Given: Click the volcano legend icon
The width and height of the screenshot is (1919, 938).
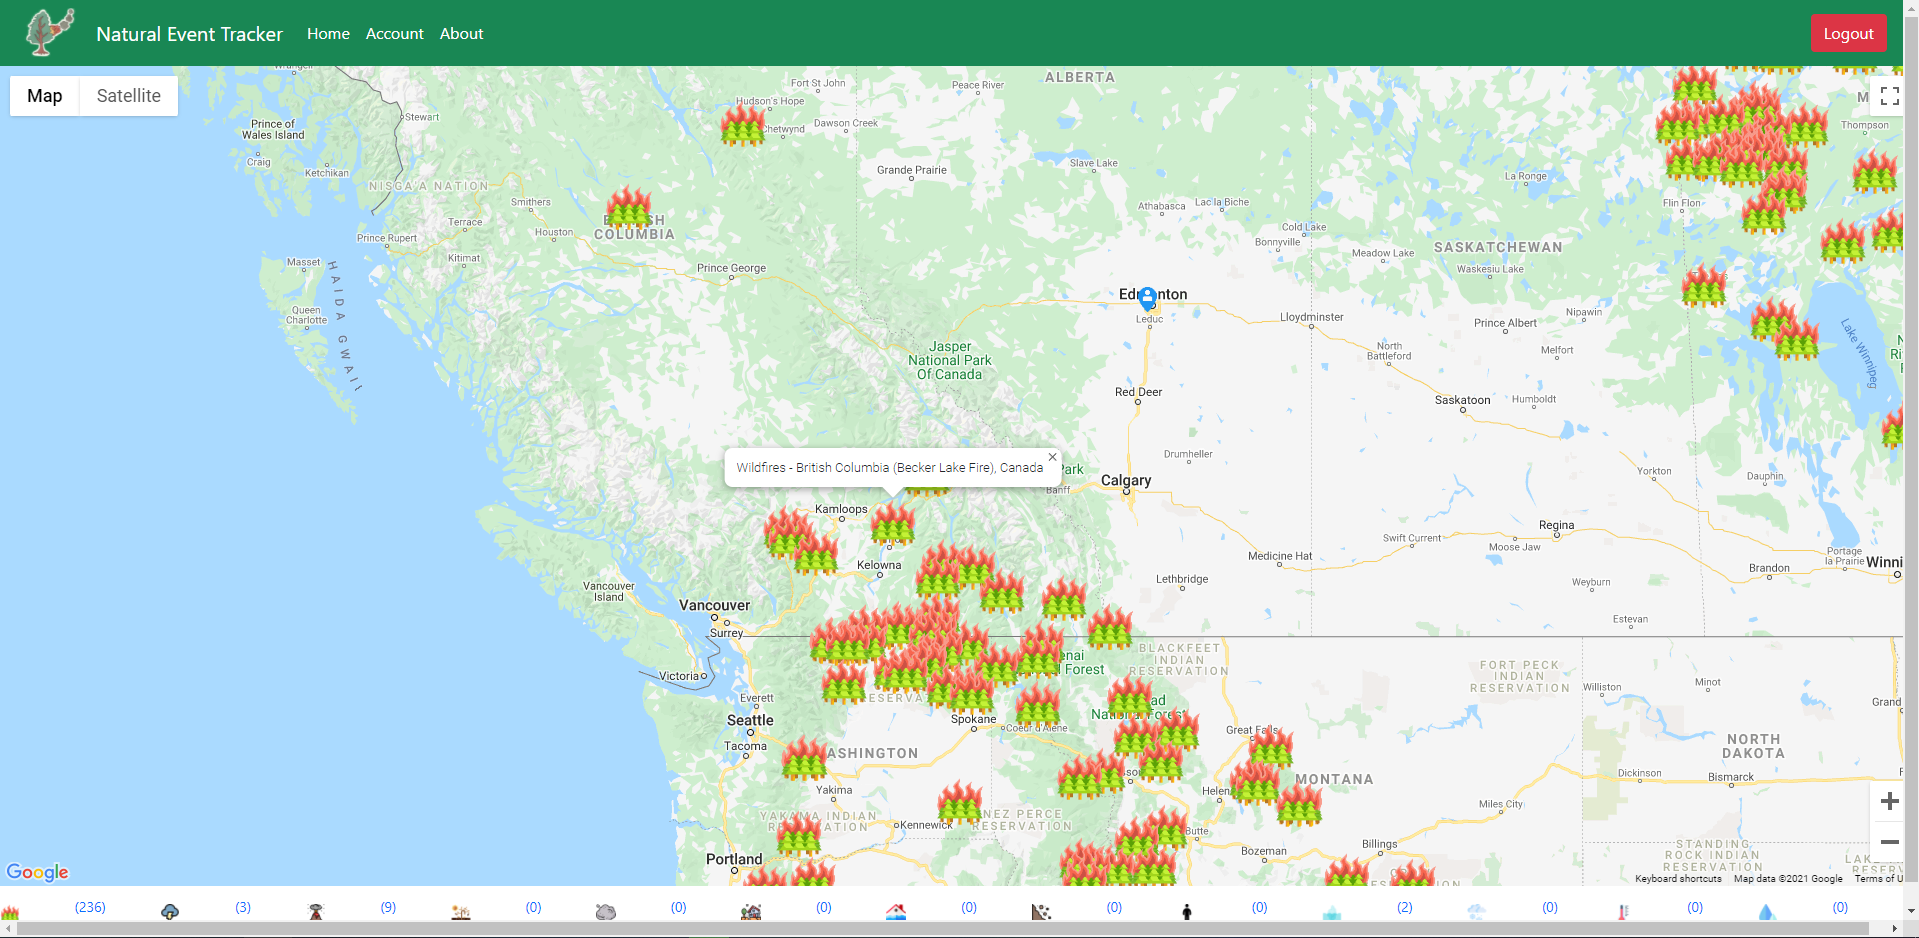Looking at the screenshot, I should 316,911.
